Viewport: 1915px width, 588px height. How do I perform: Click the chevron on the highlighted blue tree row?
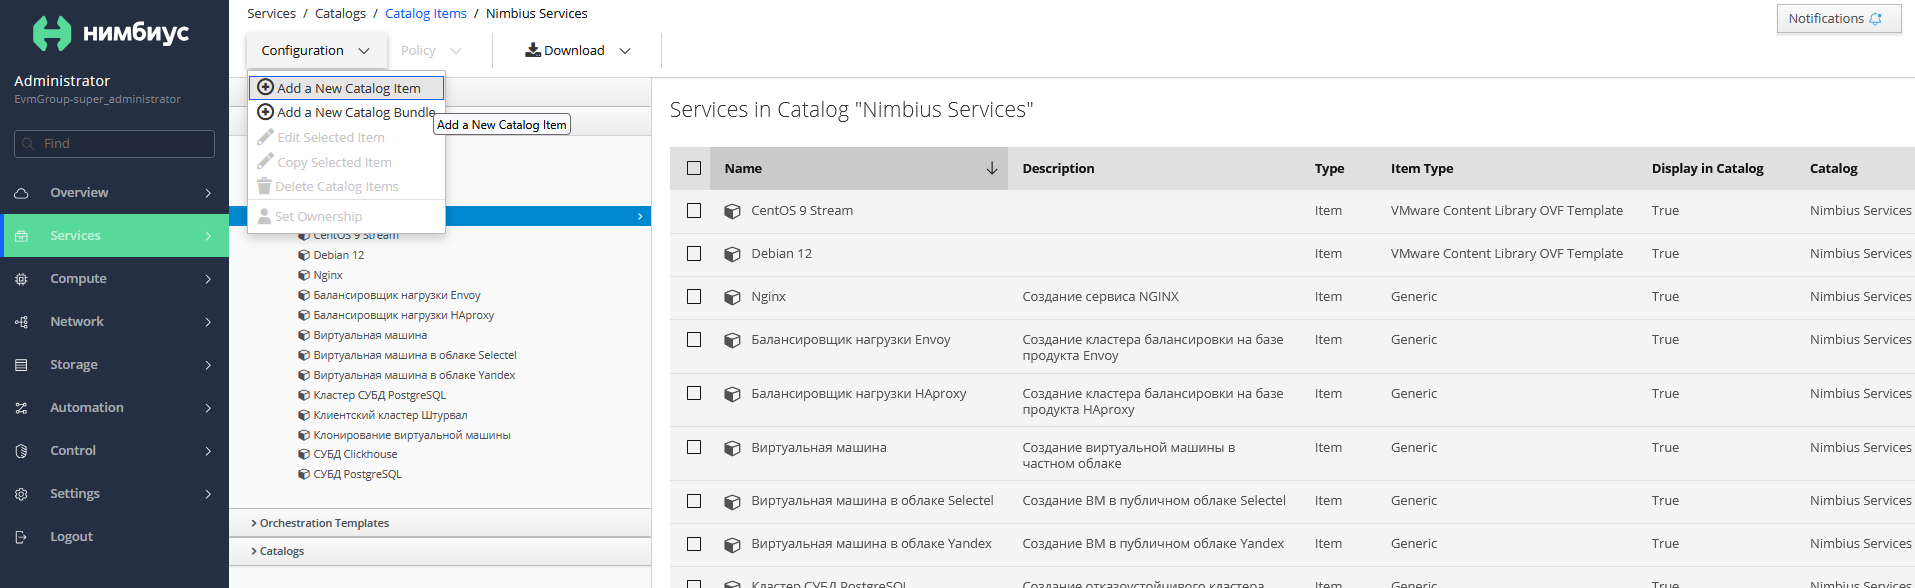click(x=640, y=216)
